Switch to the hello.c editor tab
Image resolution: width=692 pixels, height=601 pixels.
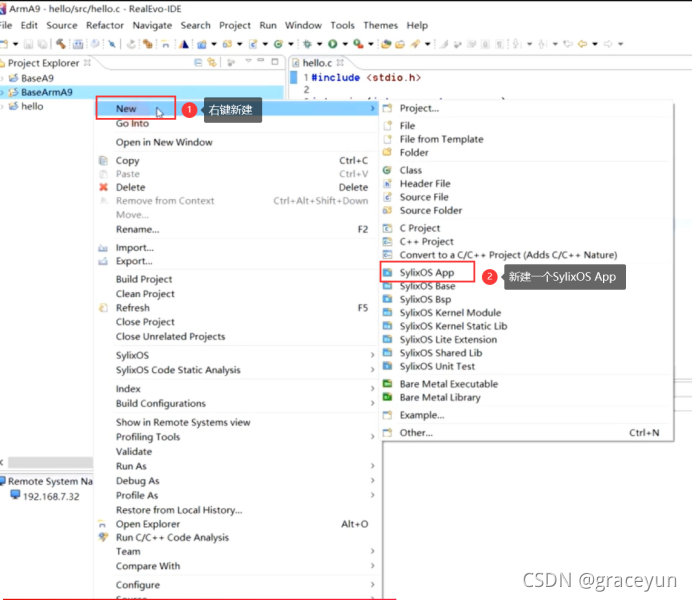tap(317, 63)
